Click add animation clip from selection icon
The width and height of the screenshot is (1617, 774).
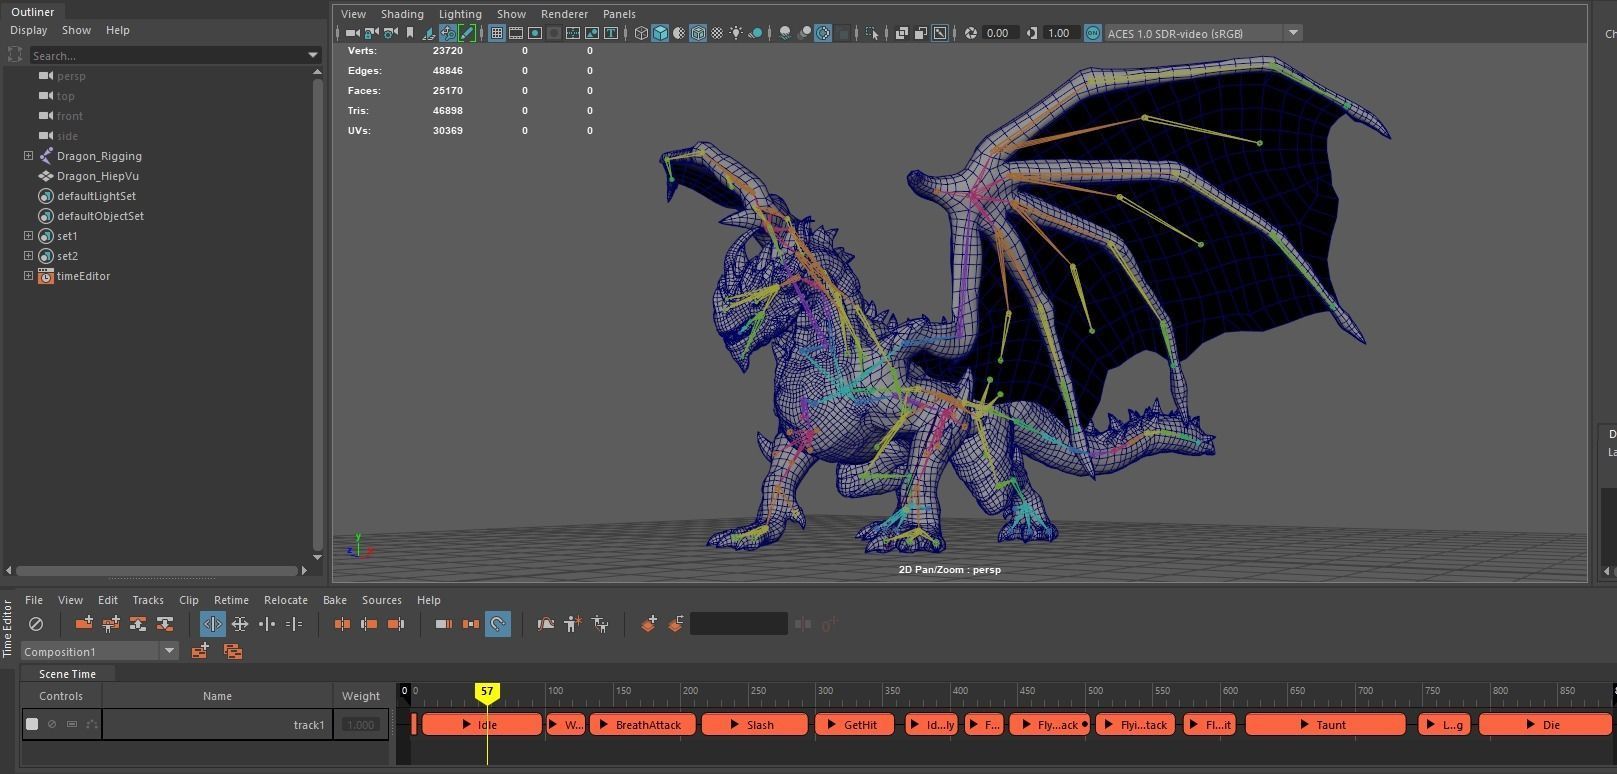coord(84,624)
